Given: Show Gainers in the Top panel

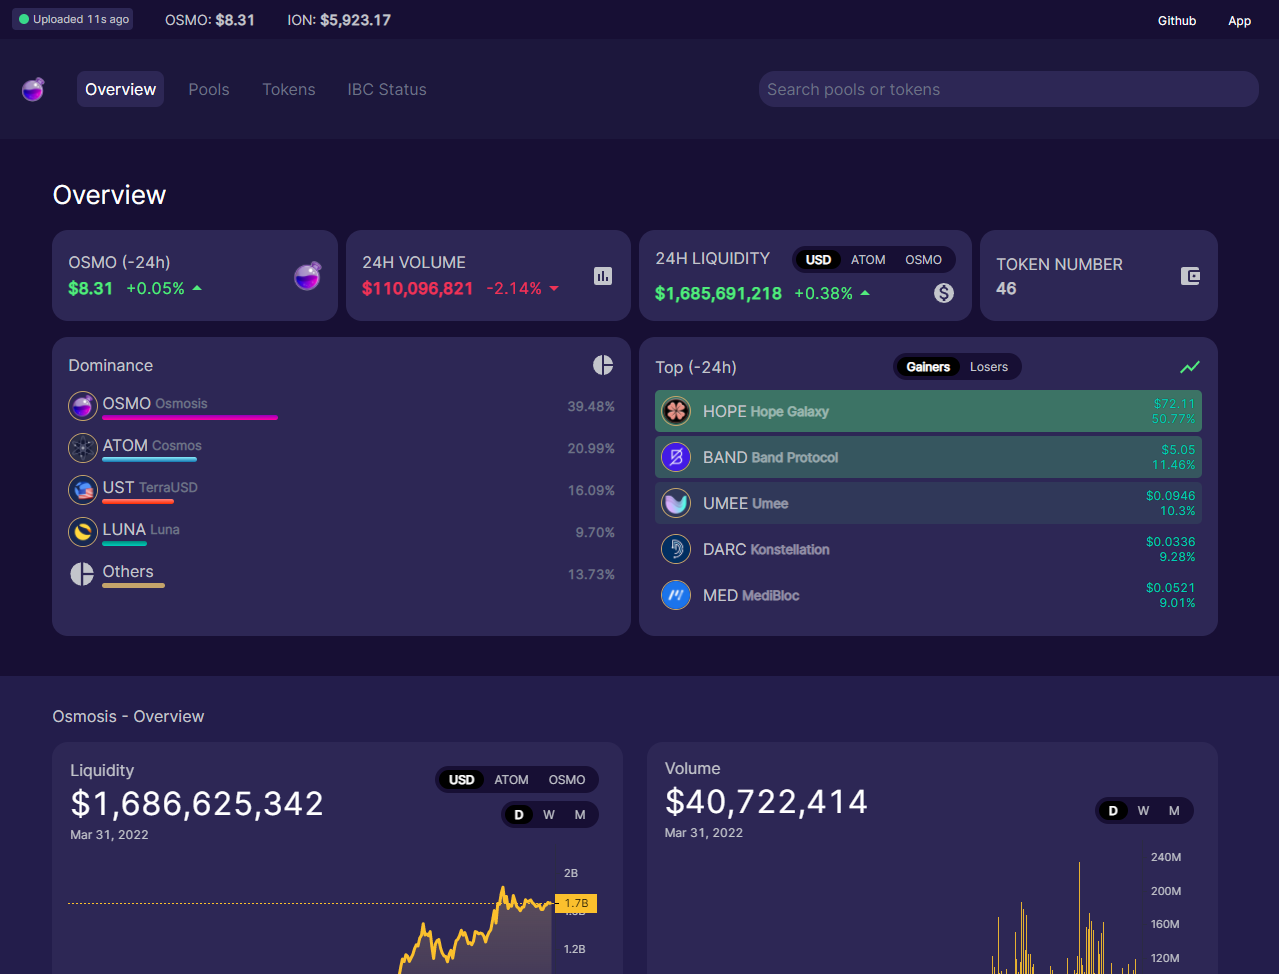Looking at the screenshot, I should [928, 367].
